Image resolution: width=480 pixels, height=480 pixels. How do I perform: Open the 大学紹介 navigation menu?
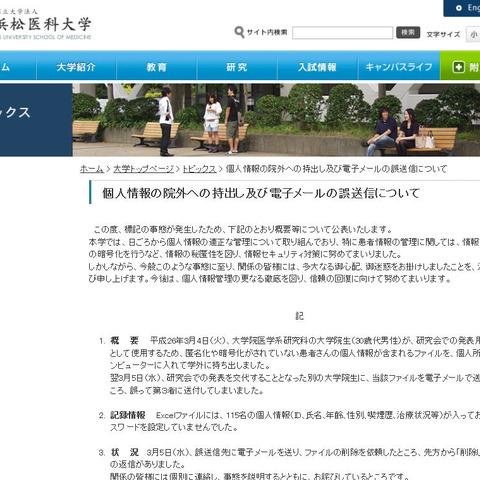(x=76, y=67)
